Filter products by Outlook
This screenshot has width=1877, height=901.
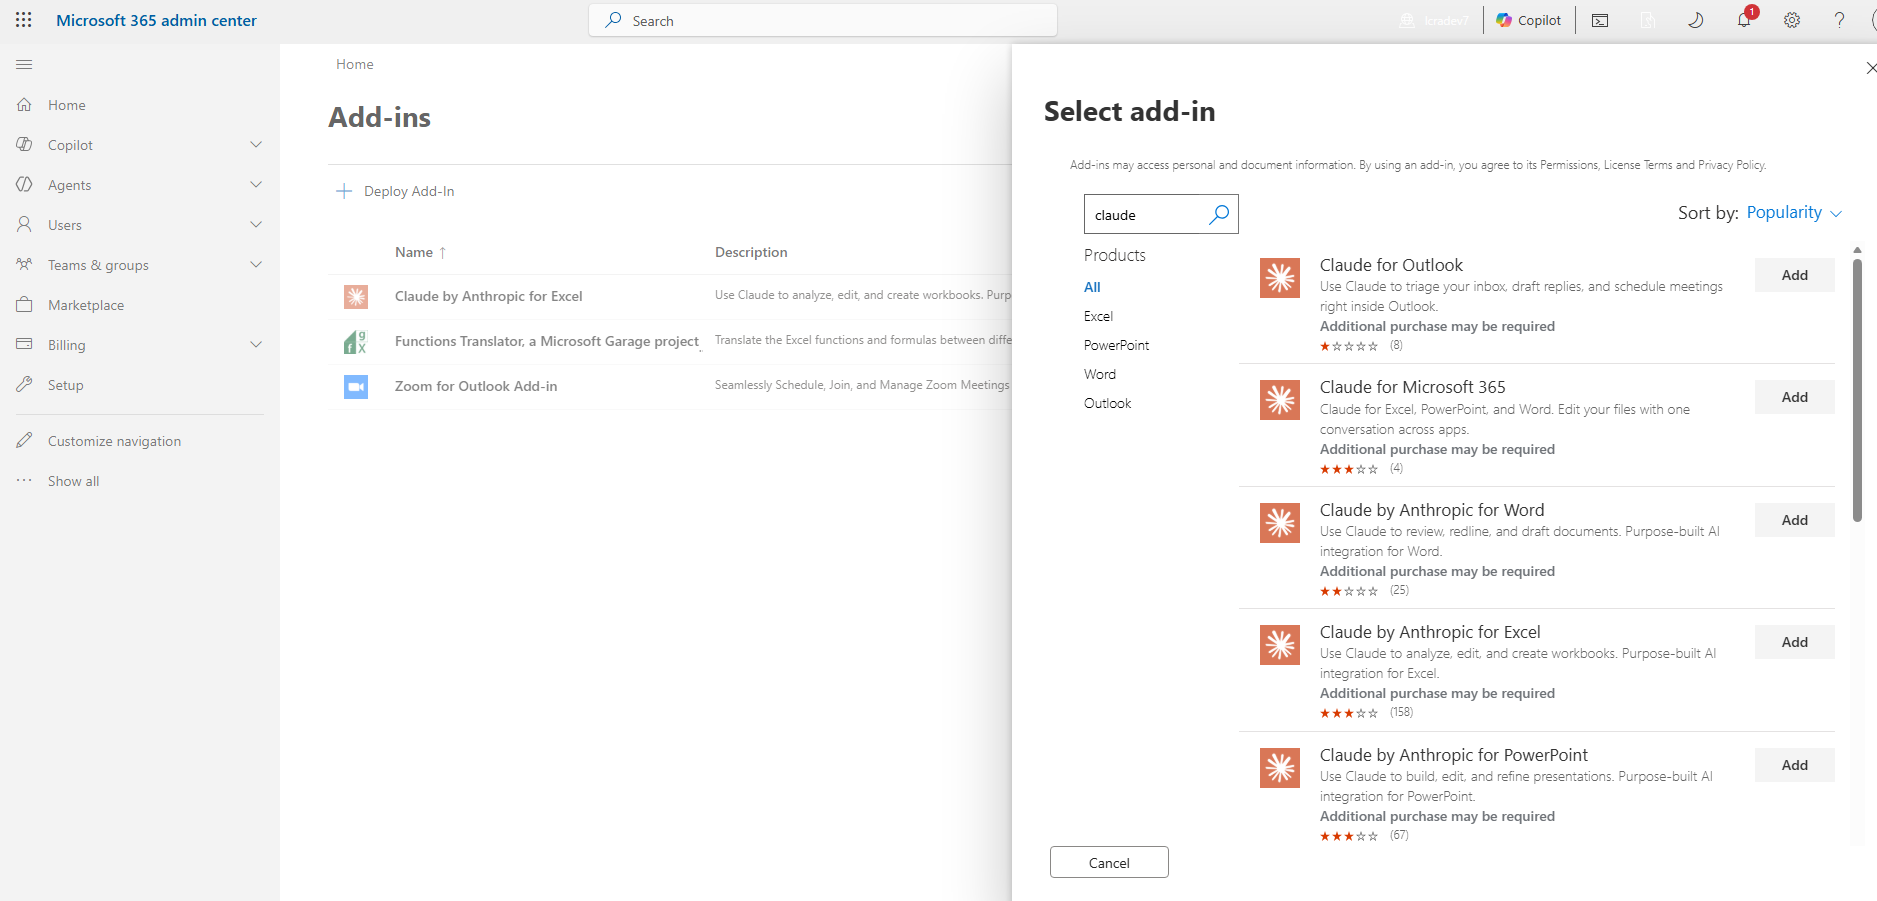click(1108, 403)
